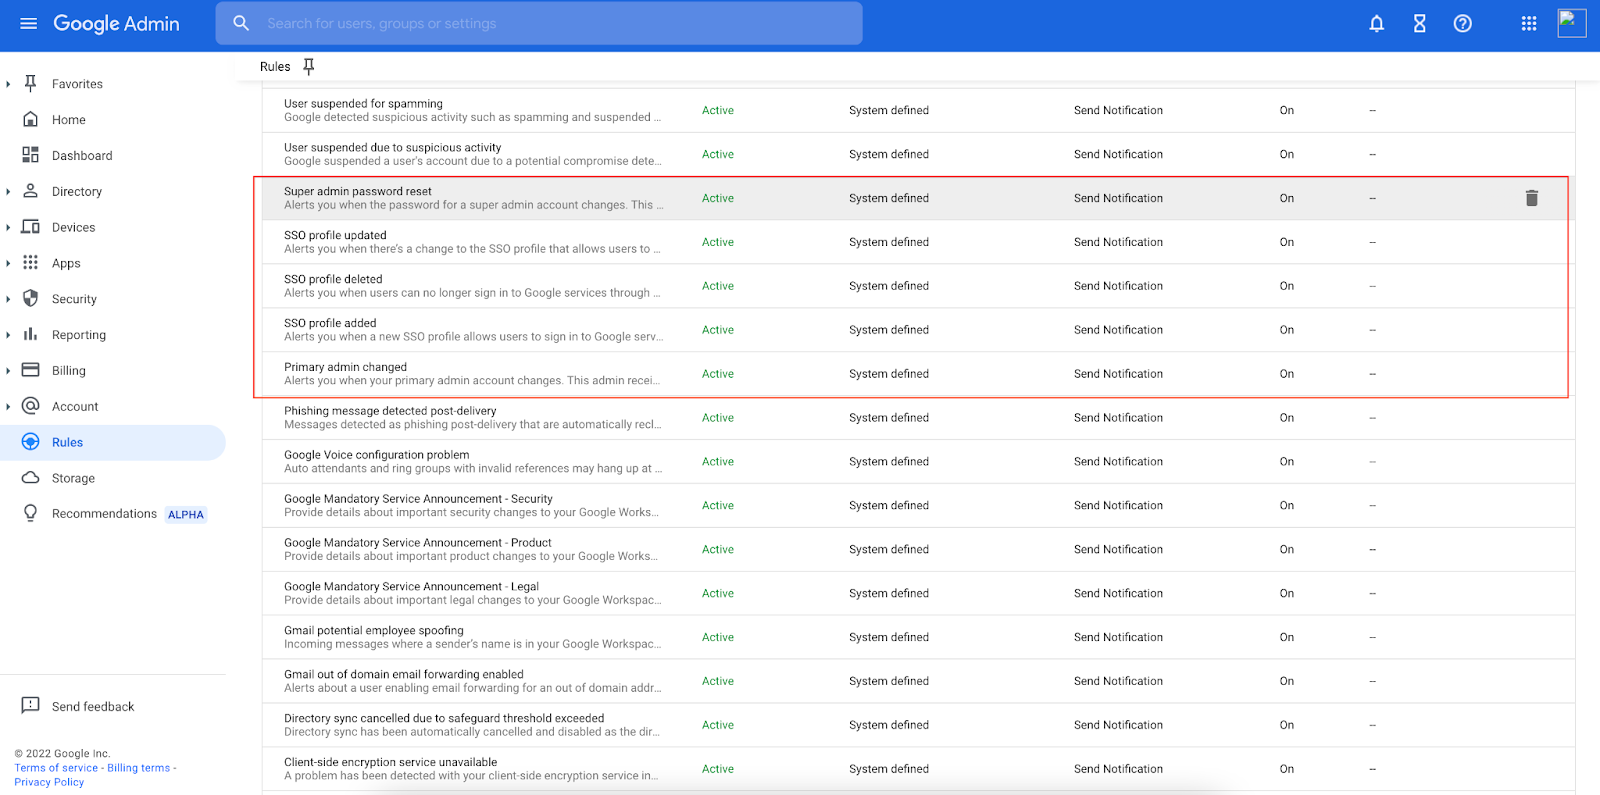1600x795 pixels.
Task: Open Dashboard from sidebar
Action: coord(82,156)
